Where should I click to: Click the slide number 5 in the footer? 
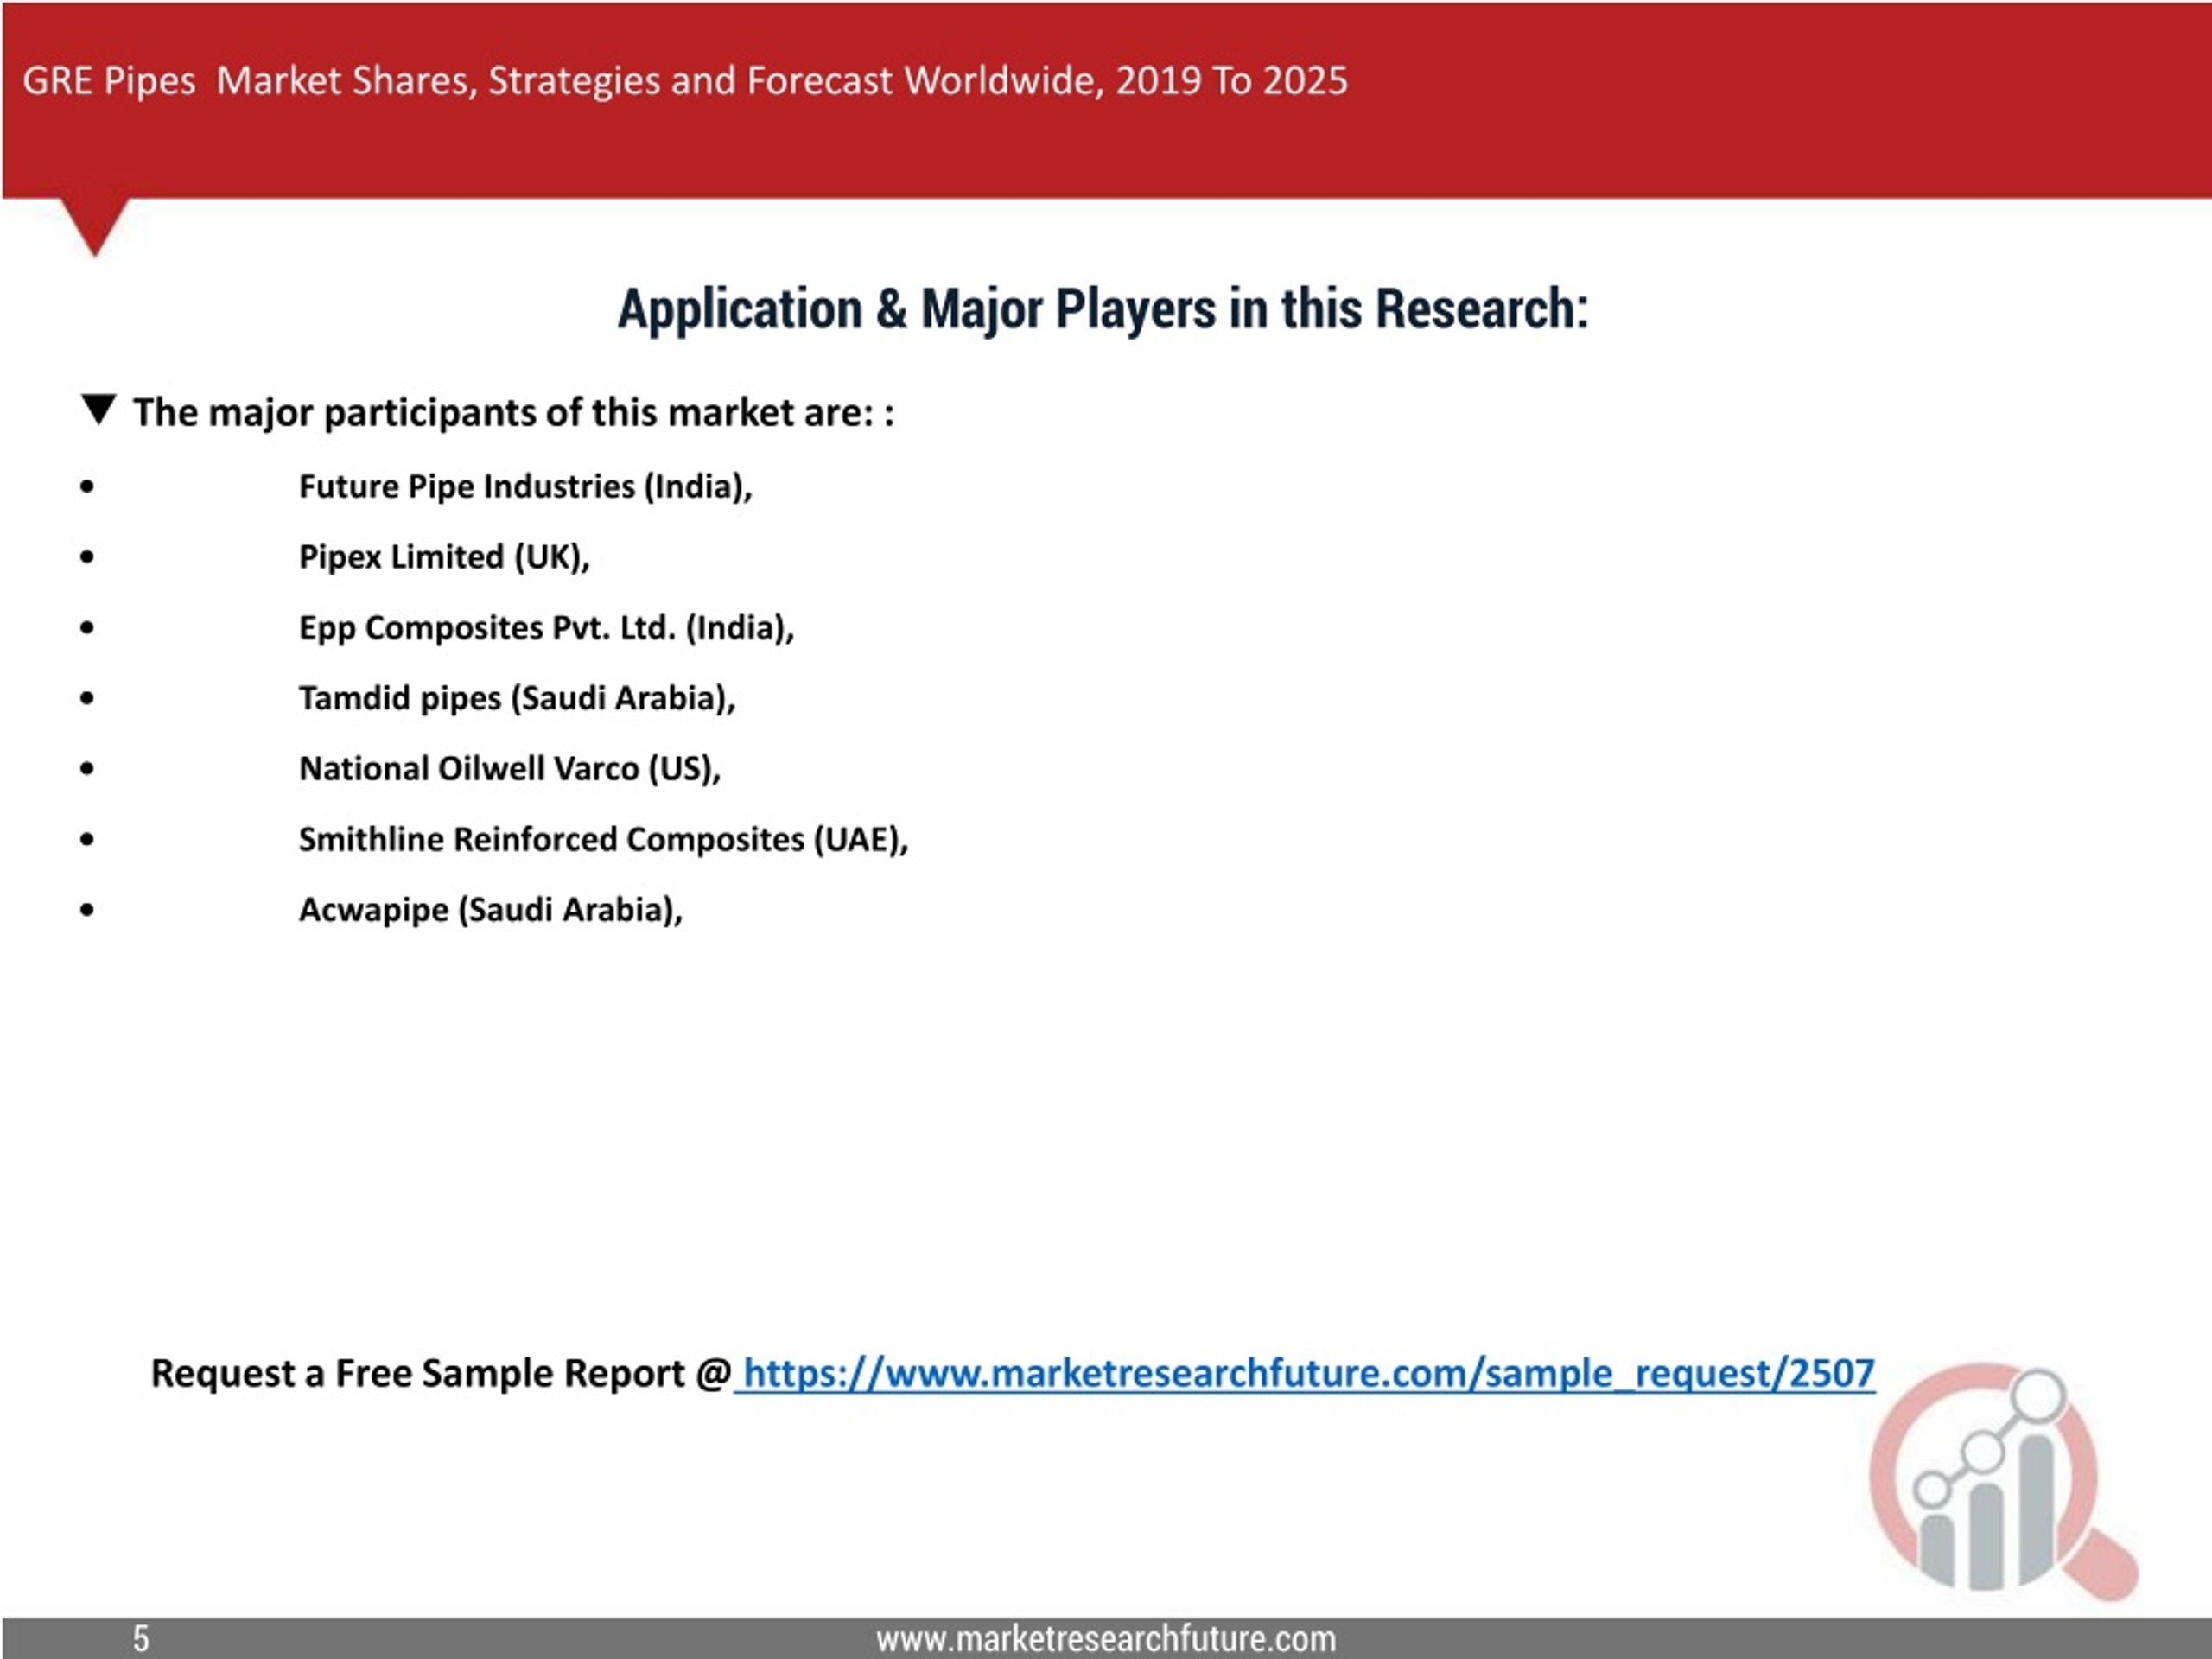pos(141,1639)
